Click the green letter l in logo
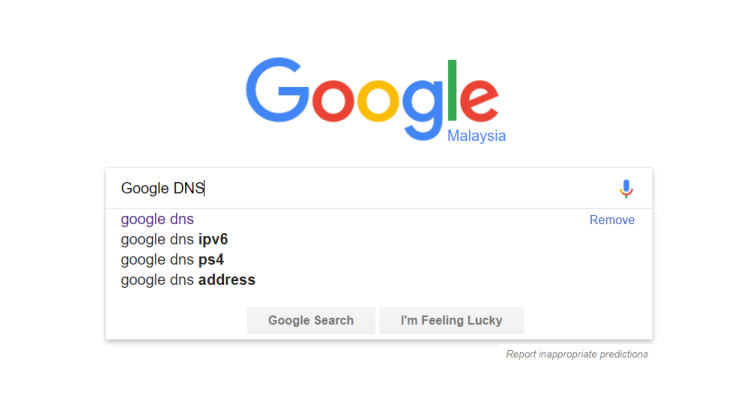The width and height of the screenshot is (750, 416). pos(452,90)
